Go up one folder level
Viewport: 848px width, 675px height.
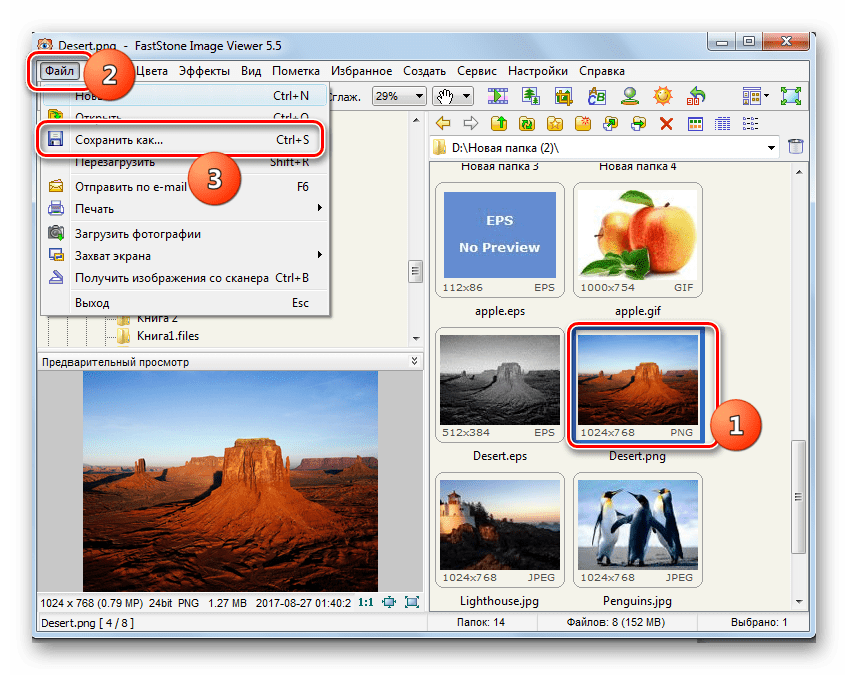click(x=499, y=124)
